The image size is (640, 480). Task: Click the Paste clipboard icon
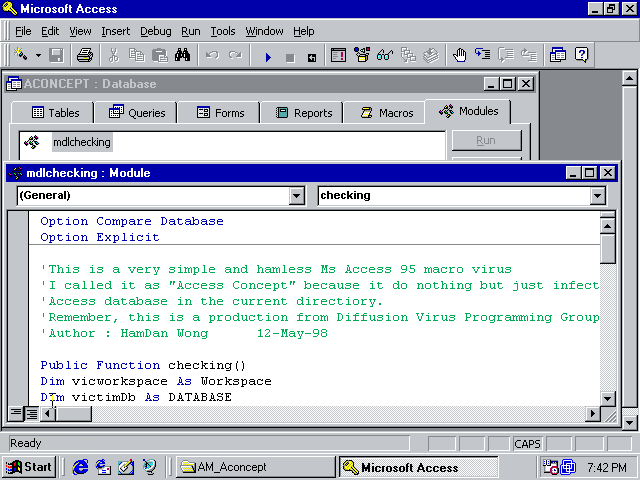[x=160, y=55]
